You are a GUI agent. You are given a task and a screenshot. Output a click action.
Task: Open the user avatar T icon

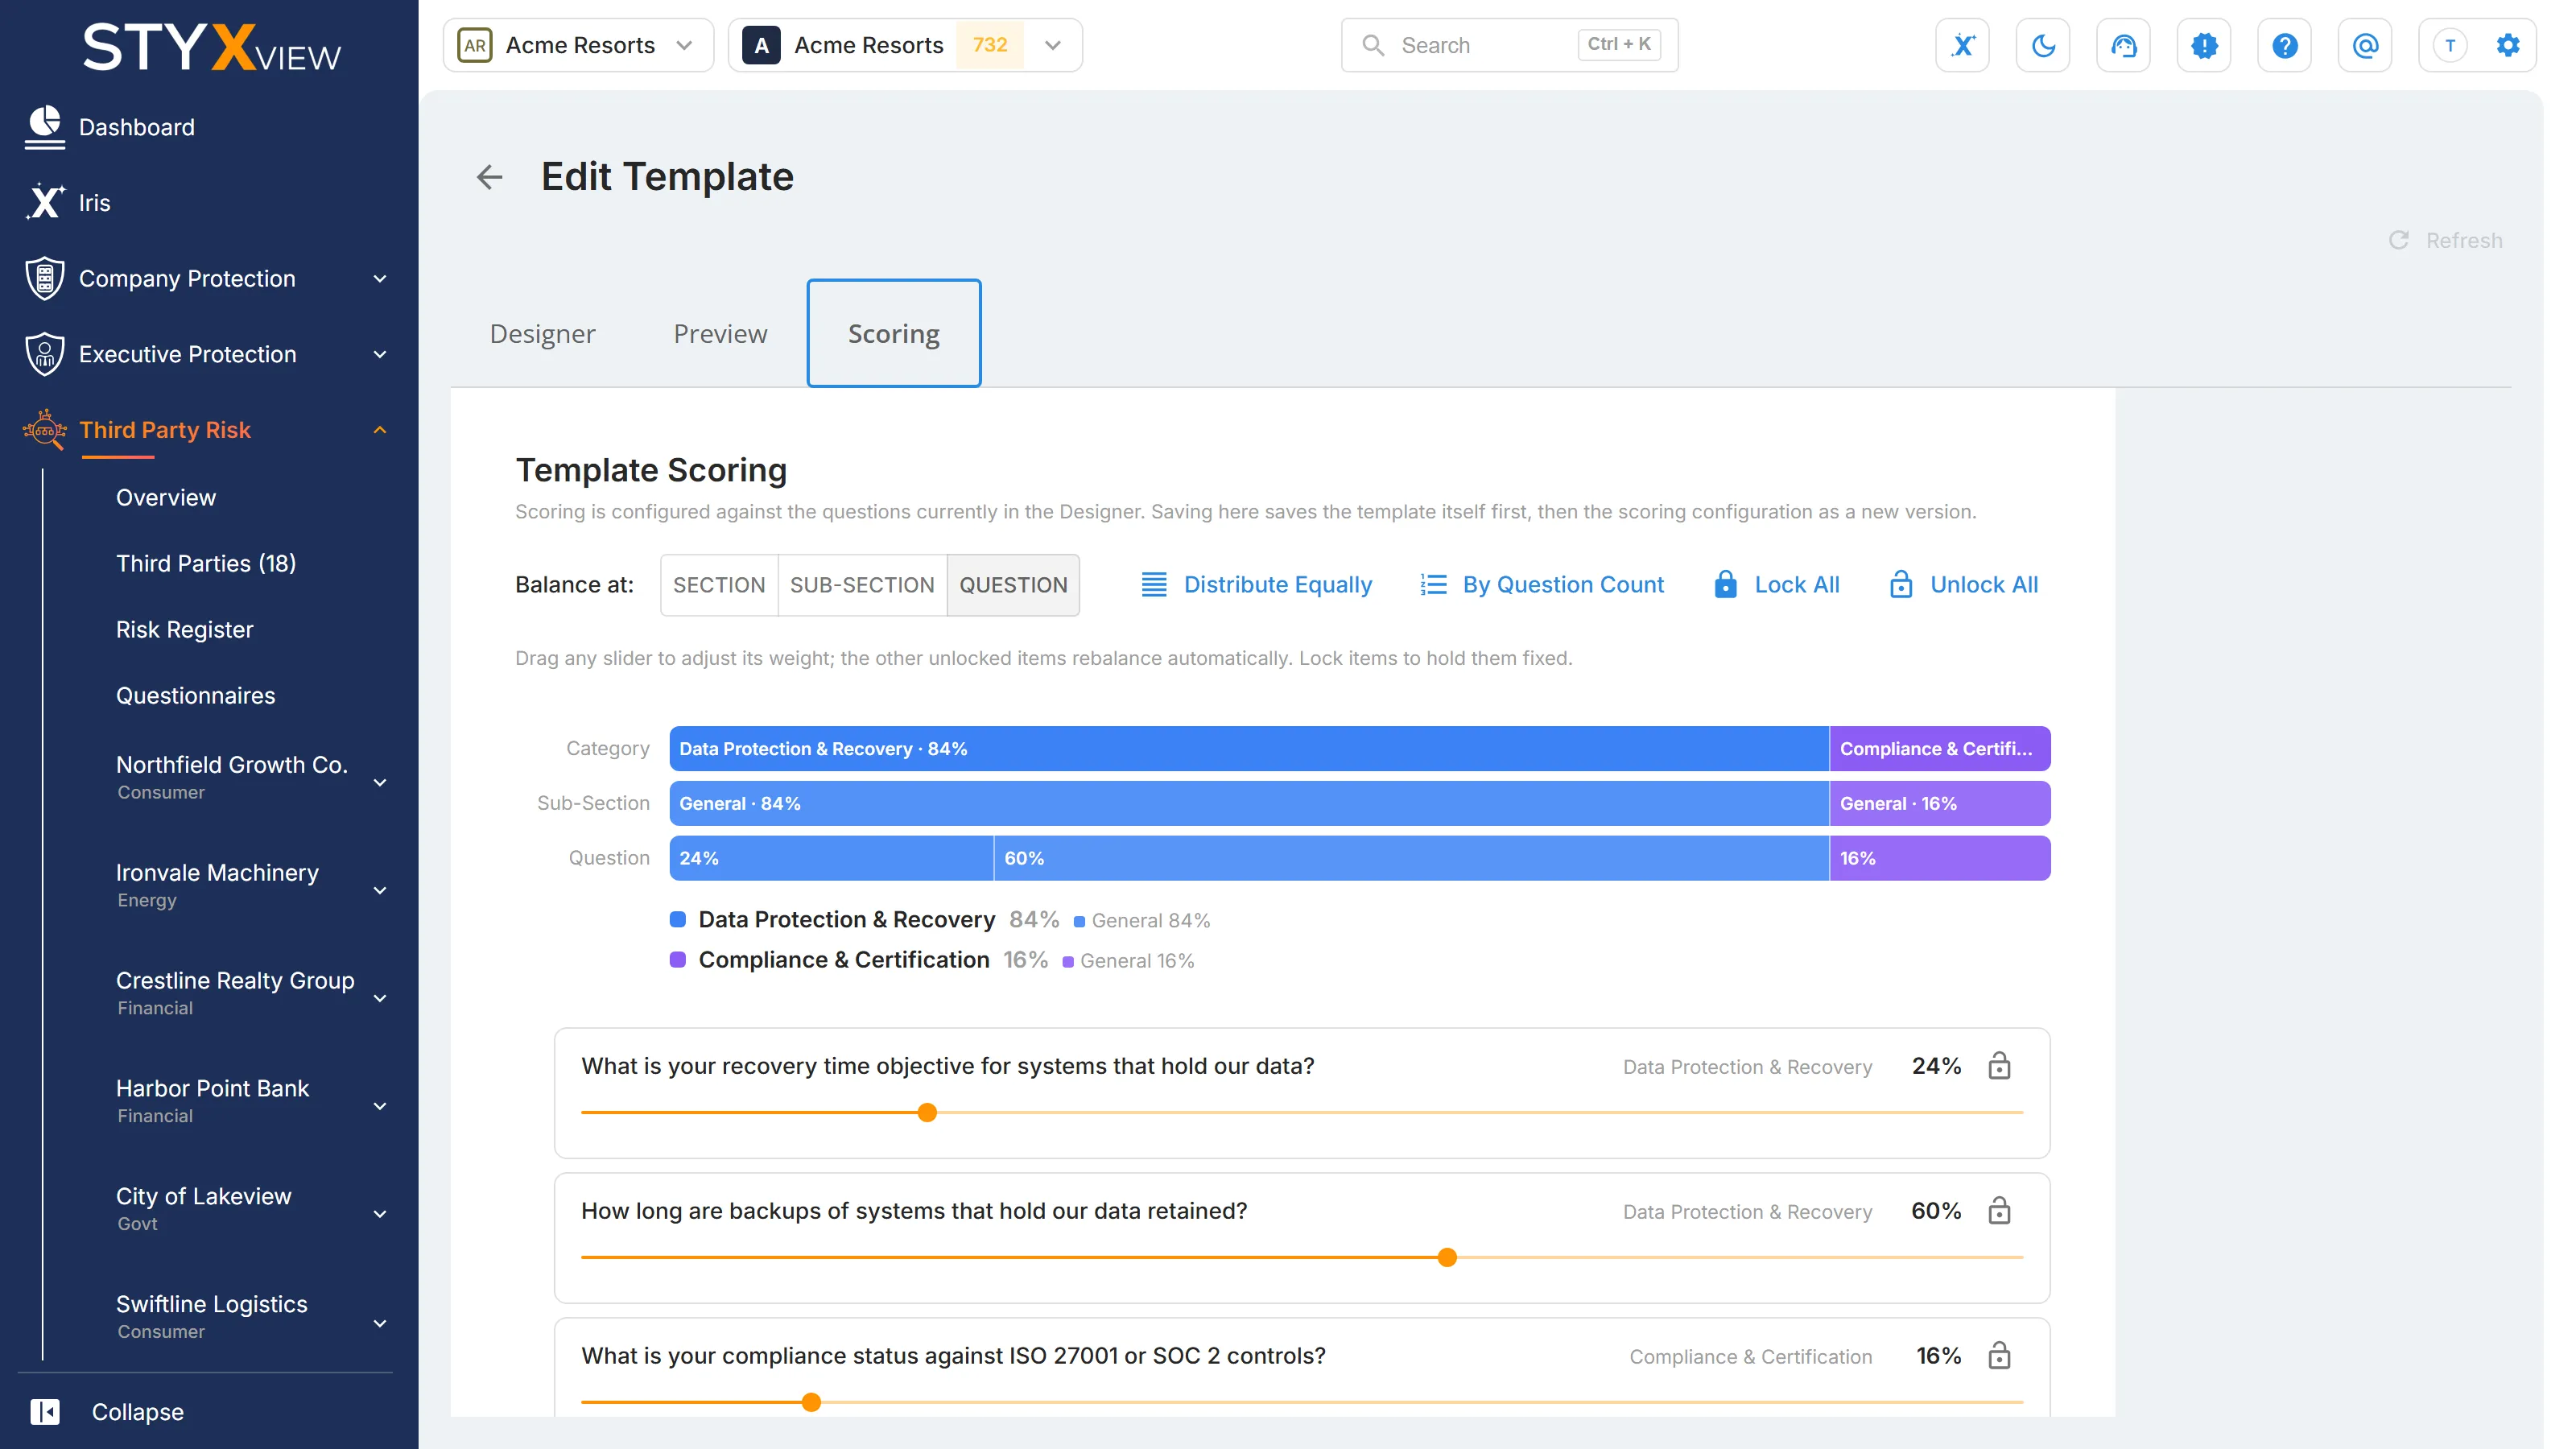(2450, 45)
